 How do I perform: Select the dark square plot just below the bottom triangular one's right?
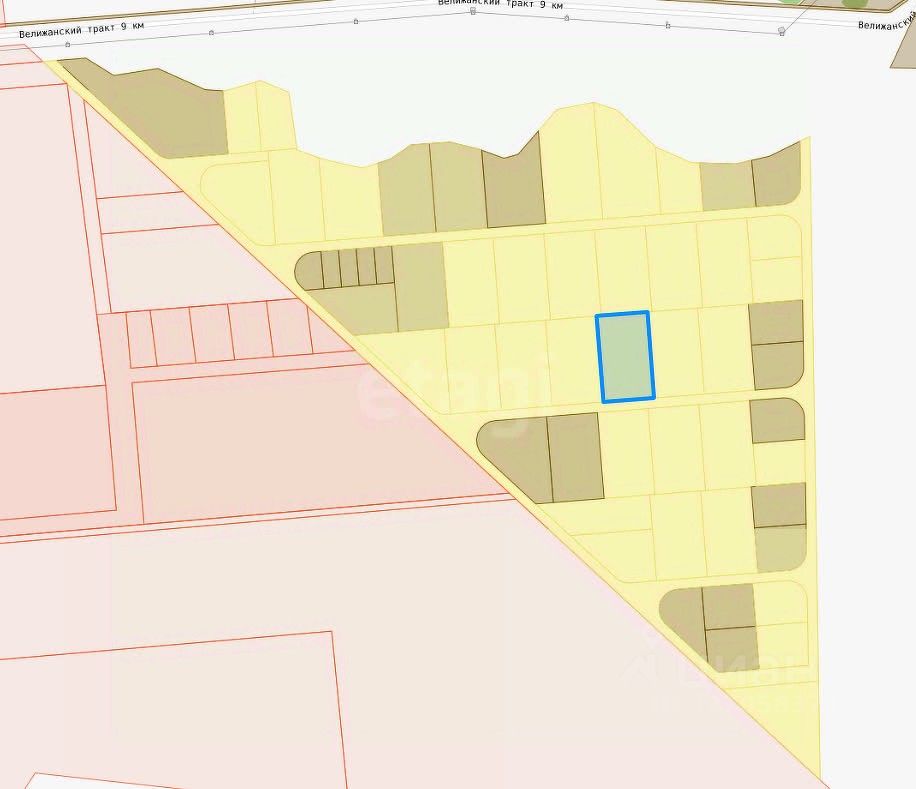732,649
